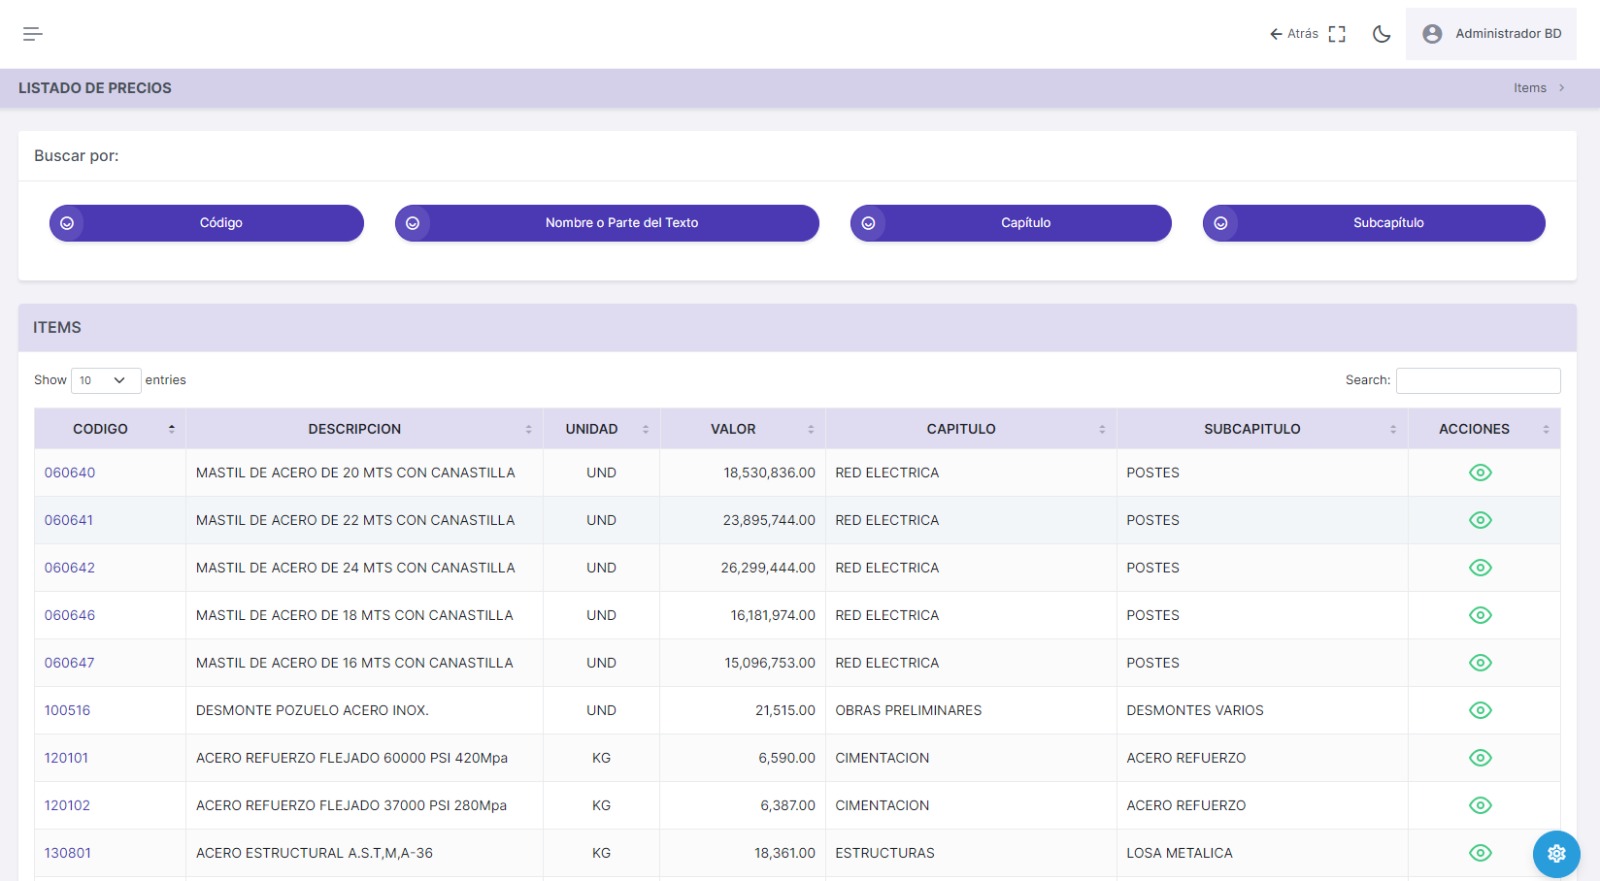Viewport: 1600px width, 881px height.
Task: Click eye icon for ACERO ESTRUCTURAL row
Action: 1480,853
